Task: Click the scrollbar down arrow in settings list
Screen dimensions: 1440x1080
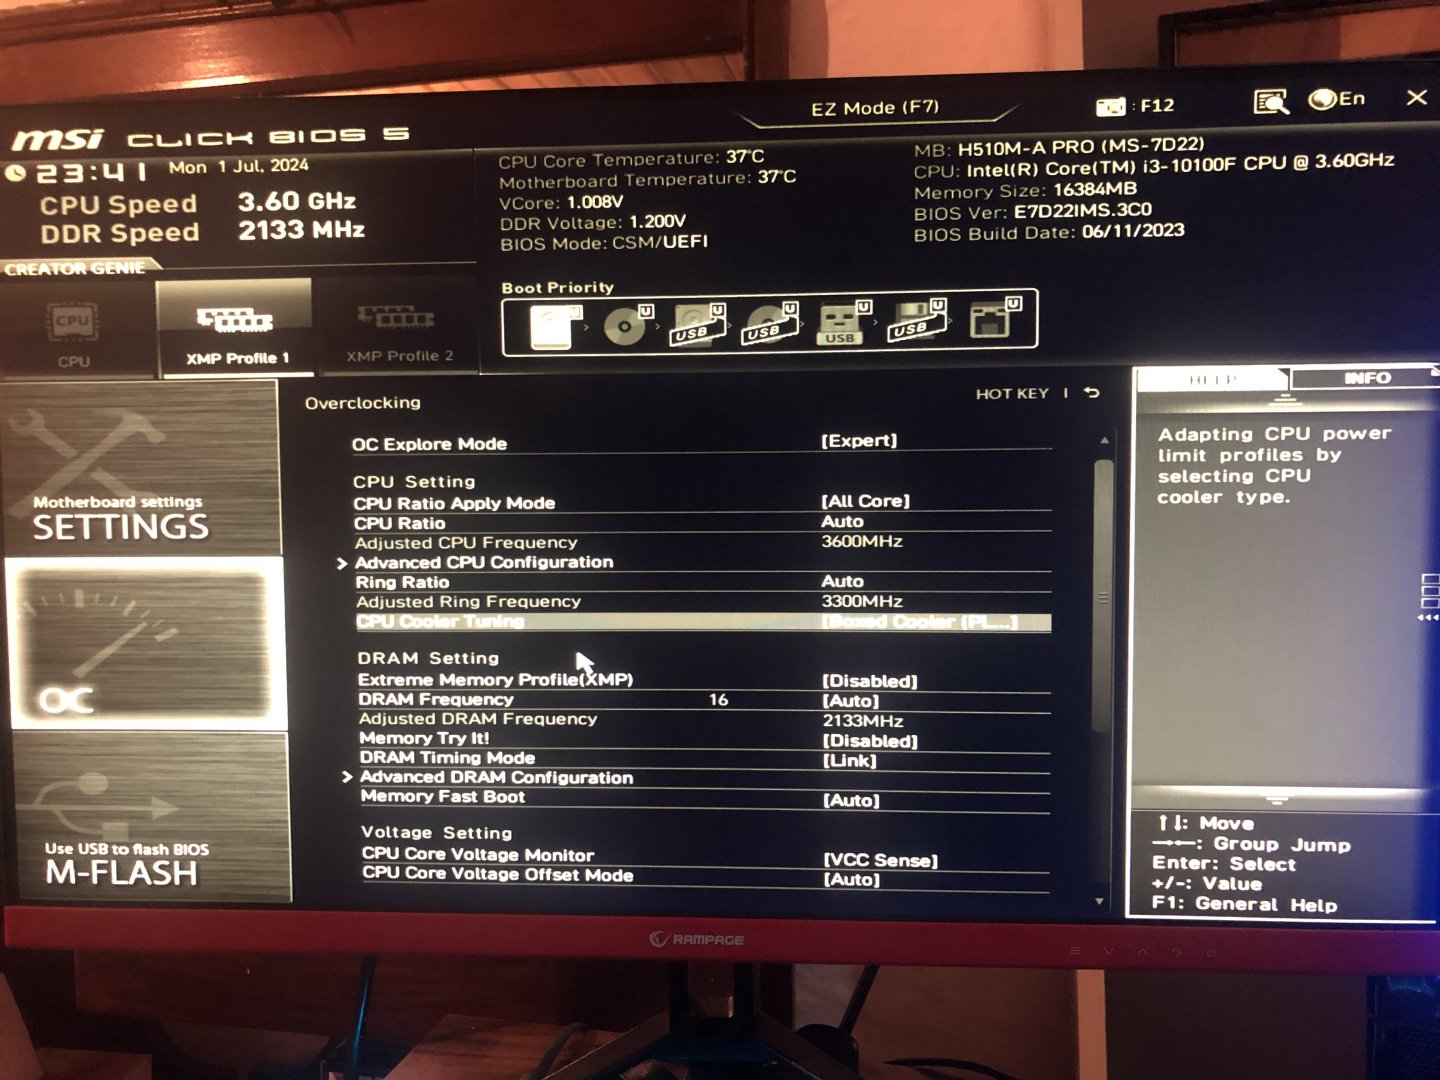Action: point(1101,902)
